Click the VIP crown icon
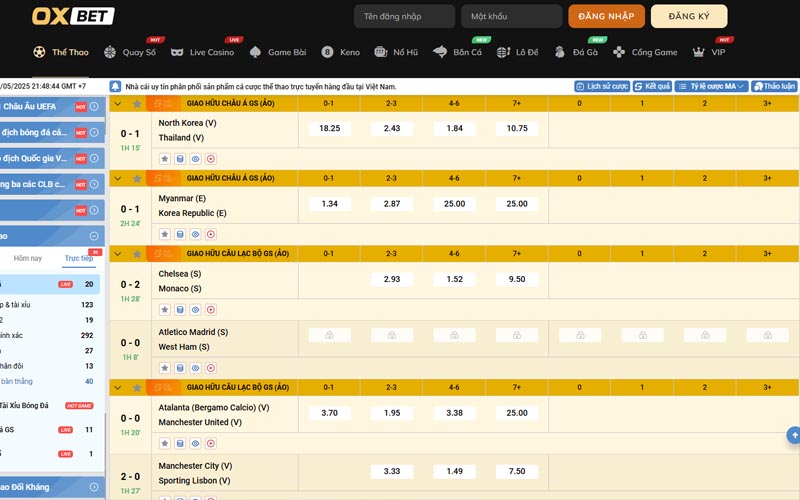800x500 pixels. pos(698,52)
